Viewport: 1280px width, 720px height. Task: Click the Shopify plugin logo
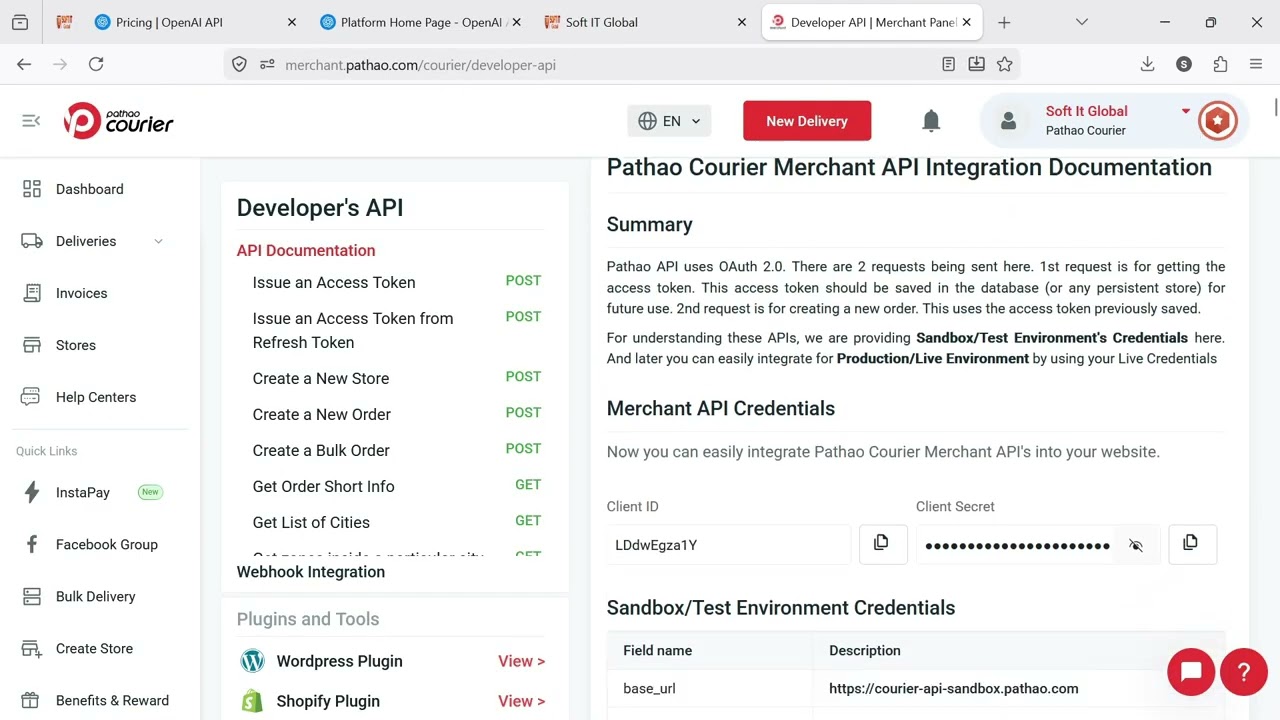[253, 701]
